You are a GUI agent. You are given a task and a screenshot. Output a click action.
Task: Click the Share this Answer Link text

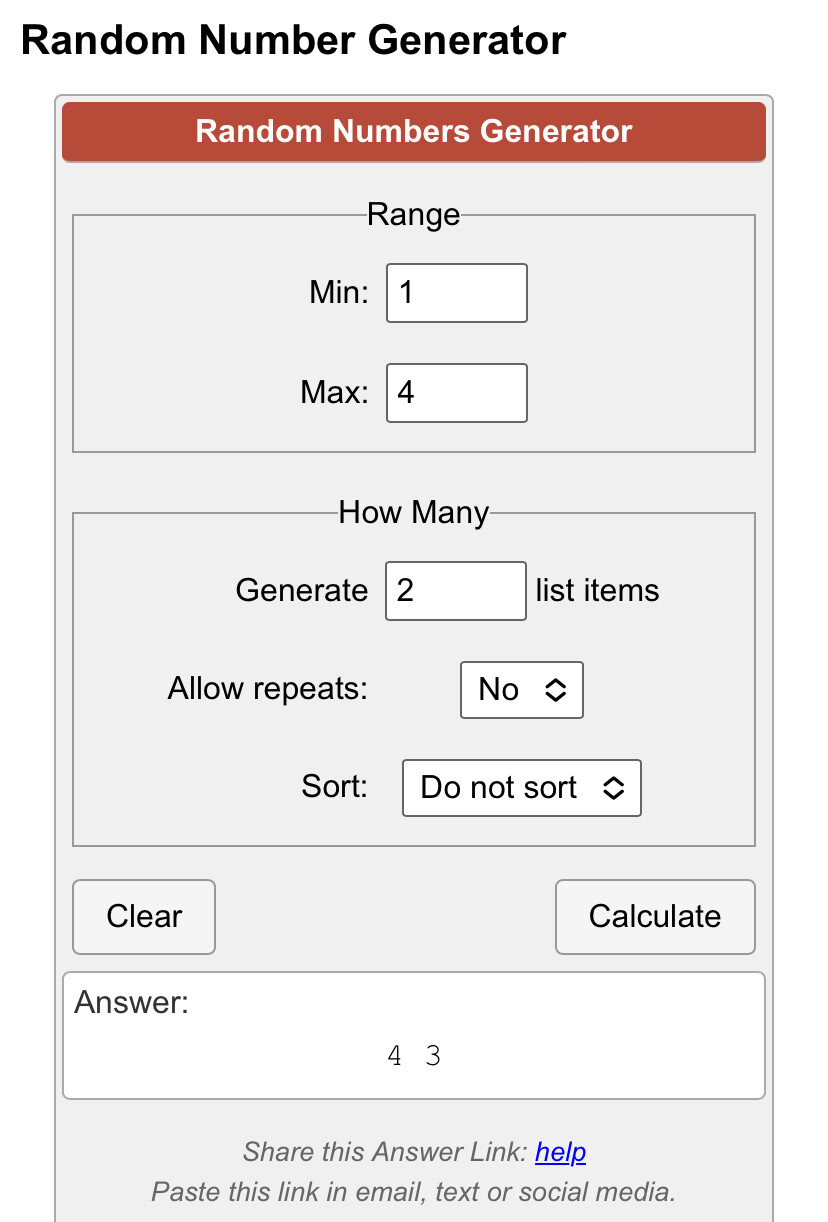[x=384, y=1153]
